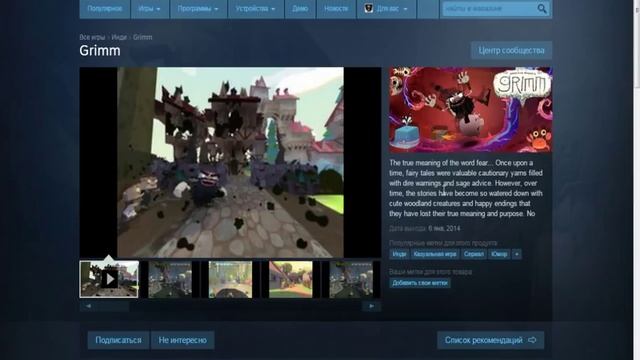The image size is (640, 360).
Task: Click the plus button after the Юмор tag
Action: pyautogui.click(x=516, y=254)
